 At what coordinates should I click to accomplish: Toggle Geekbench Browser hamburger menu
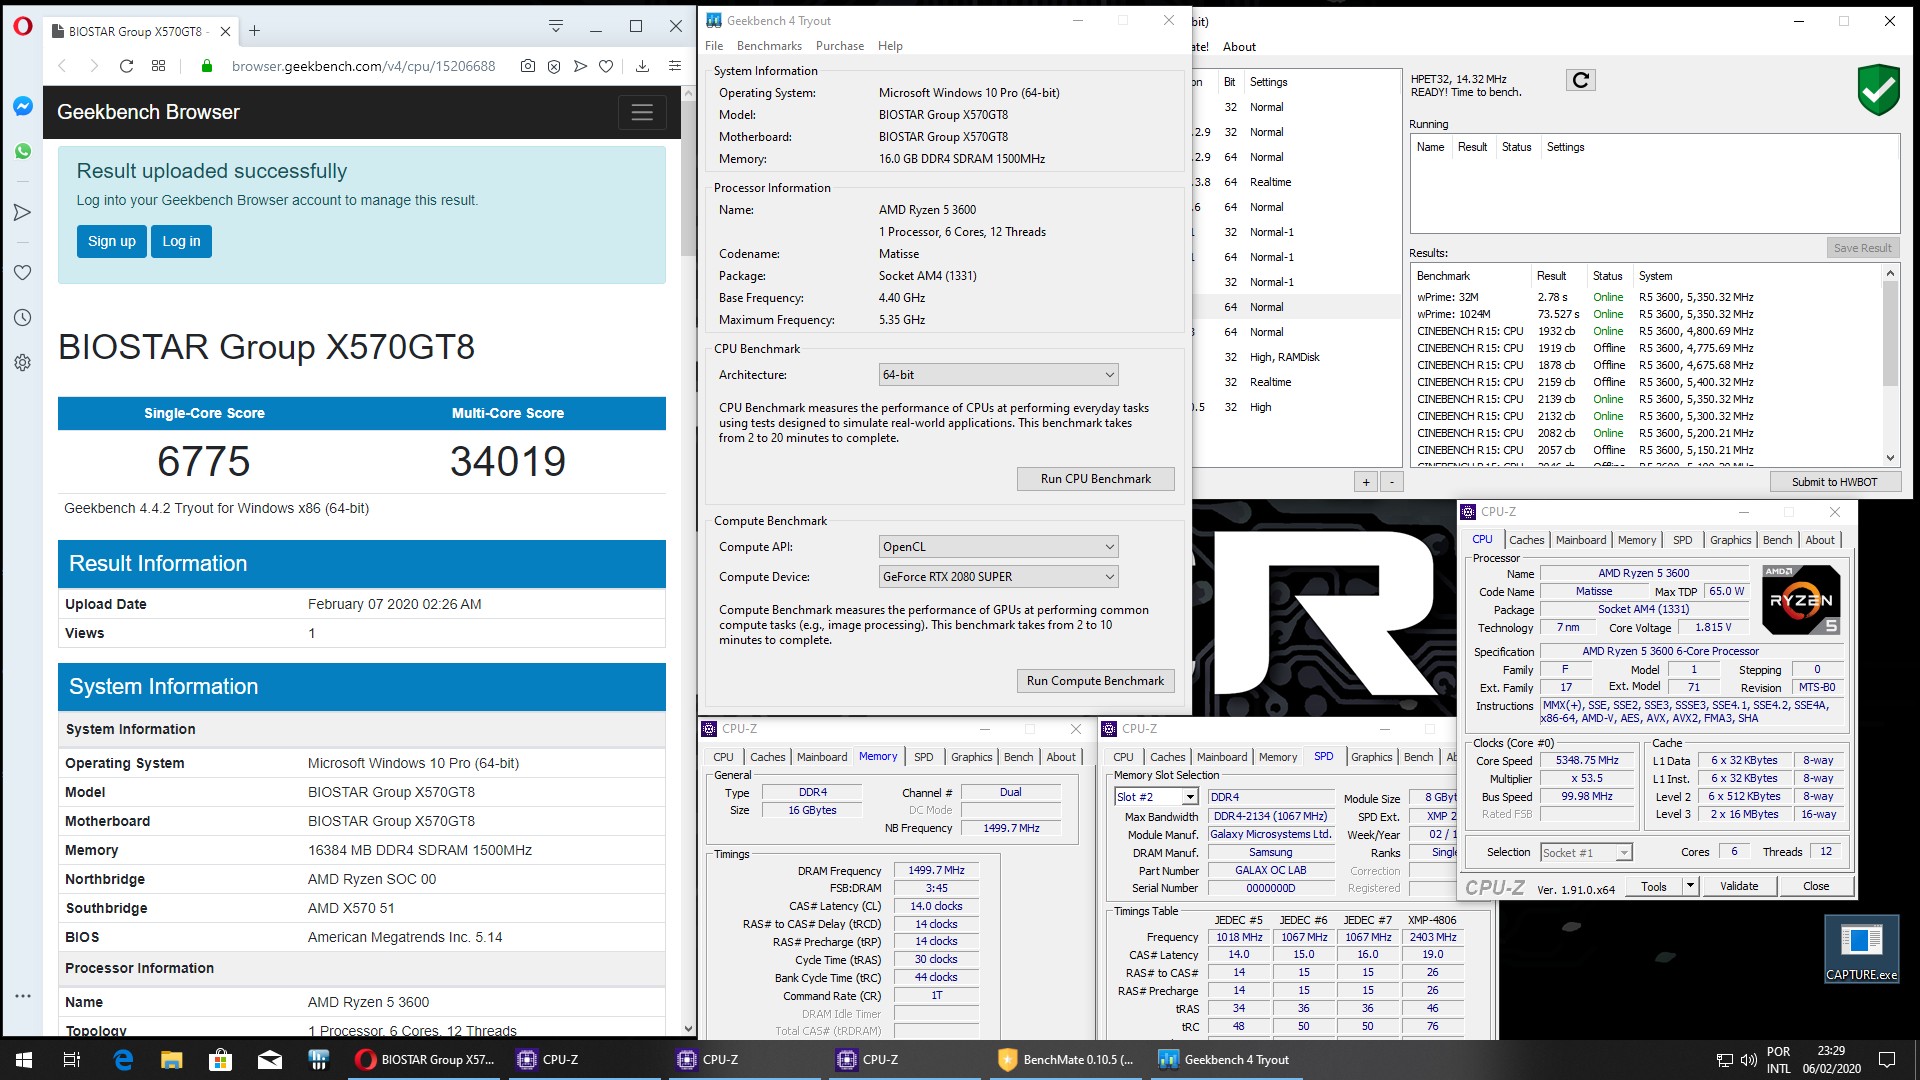pos(642,112)
